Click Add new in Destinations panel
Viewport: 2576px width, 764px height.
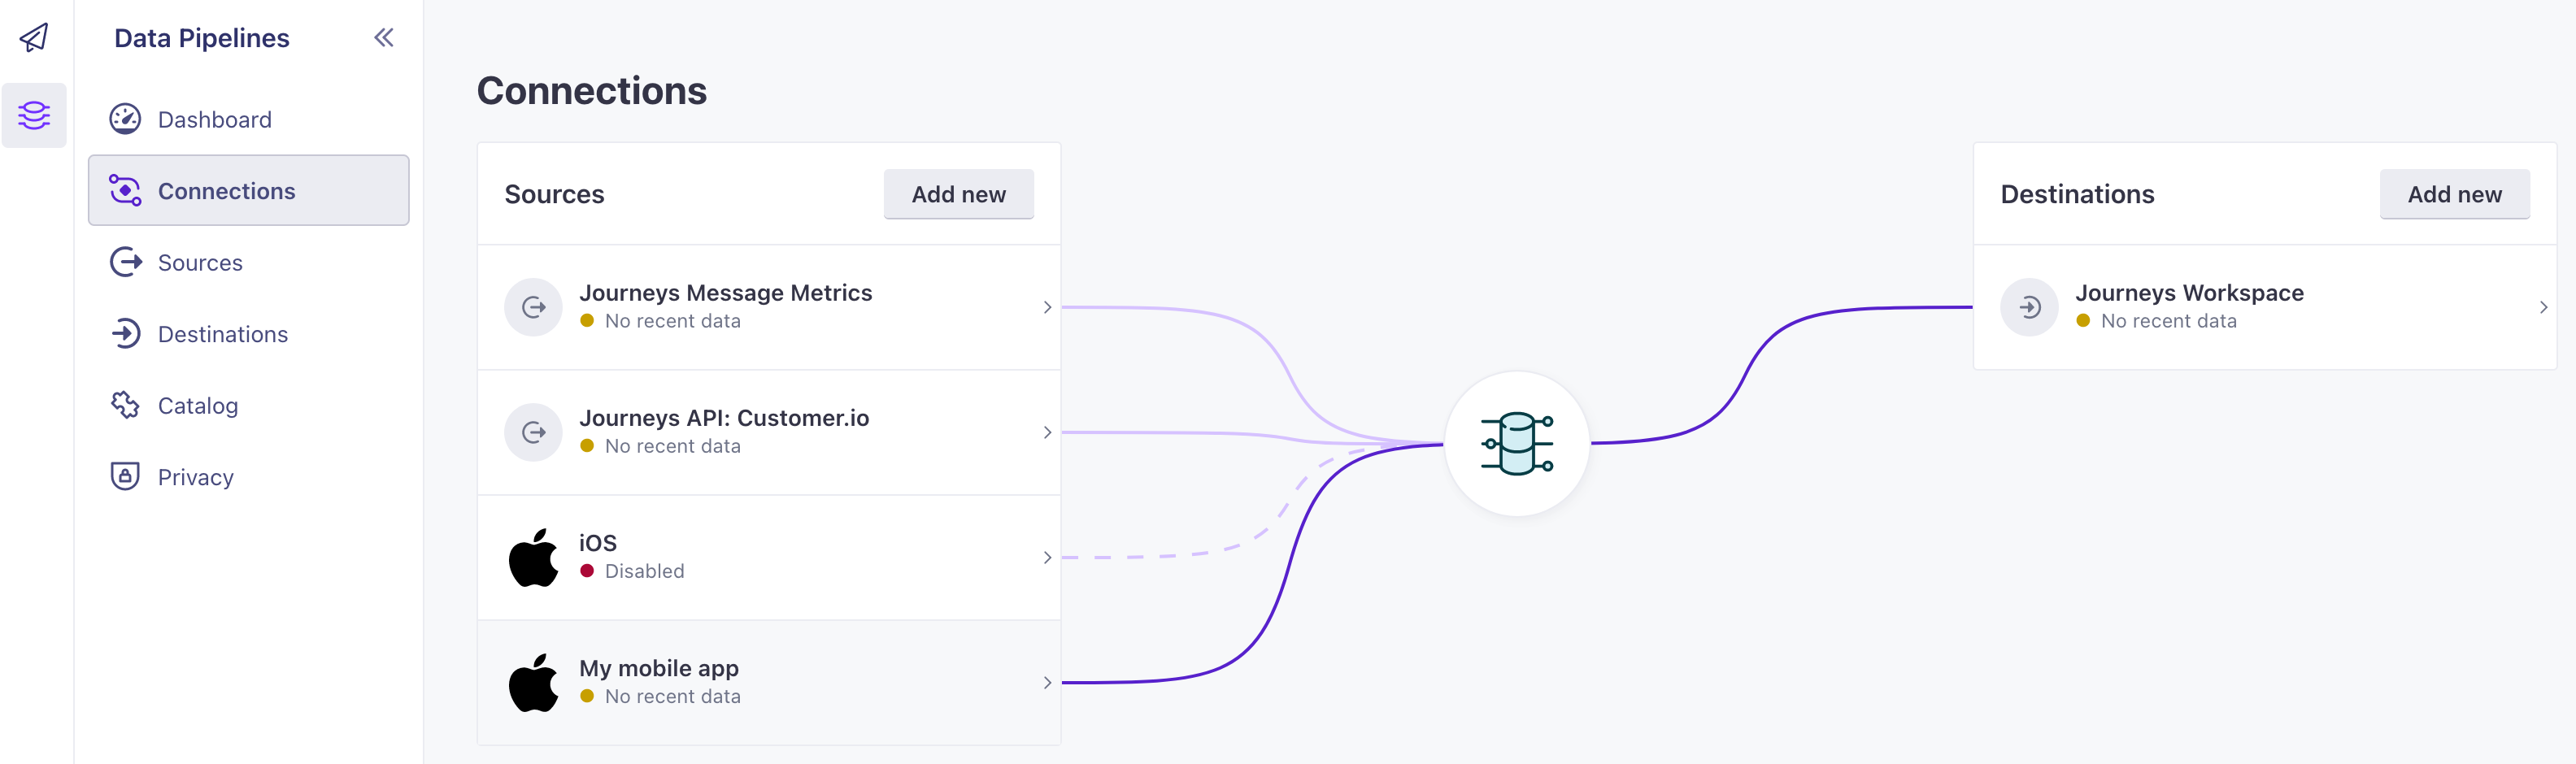(2453, 194)
